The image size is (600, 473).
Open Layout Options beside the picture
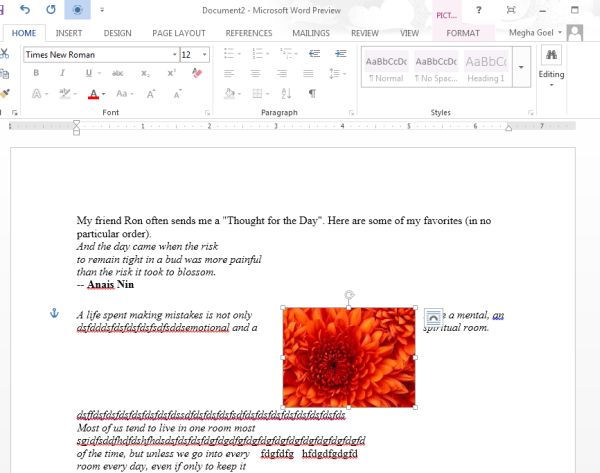pyautogui.click(x=433, y=317)
